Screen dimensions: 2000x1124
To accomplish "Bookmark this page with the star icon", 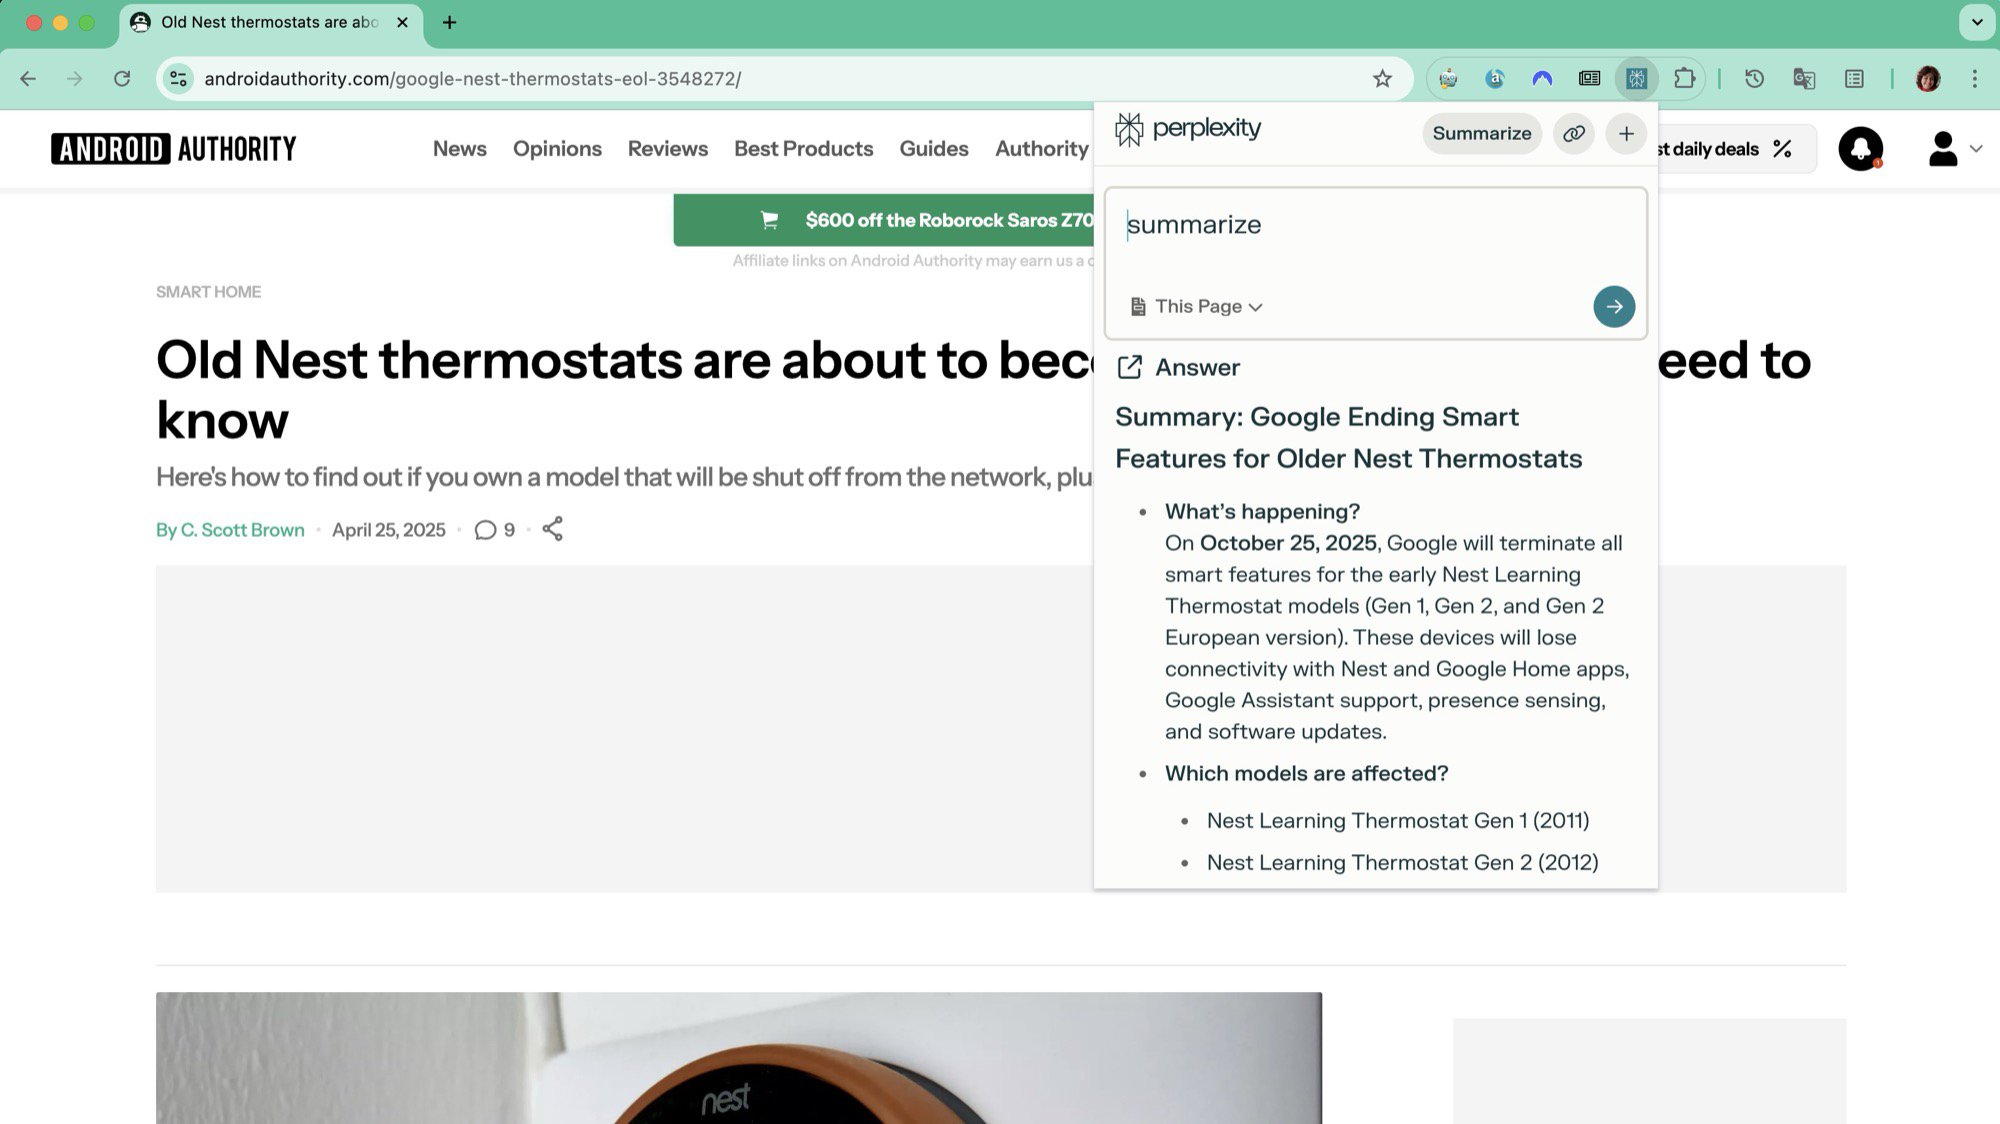I will (x=1382, y=78).
